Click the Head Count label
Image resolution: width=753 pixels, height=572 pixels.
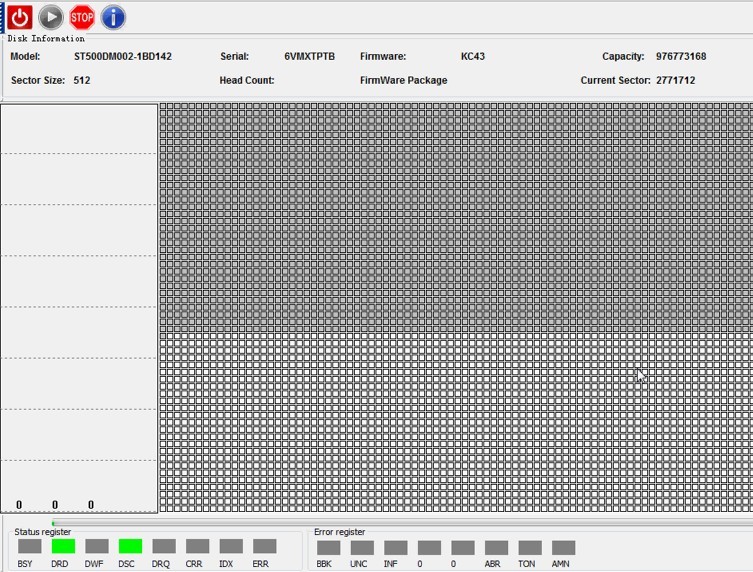coord(247,81)
